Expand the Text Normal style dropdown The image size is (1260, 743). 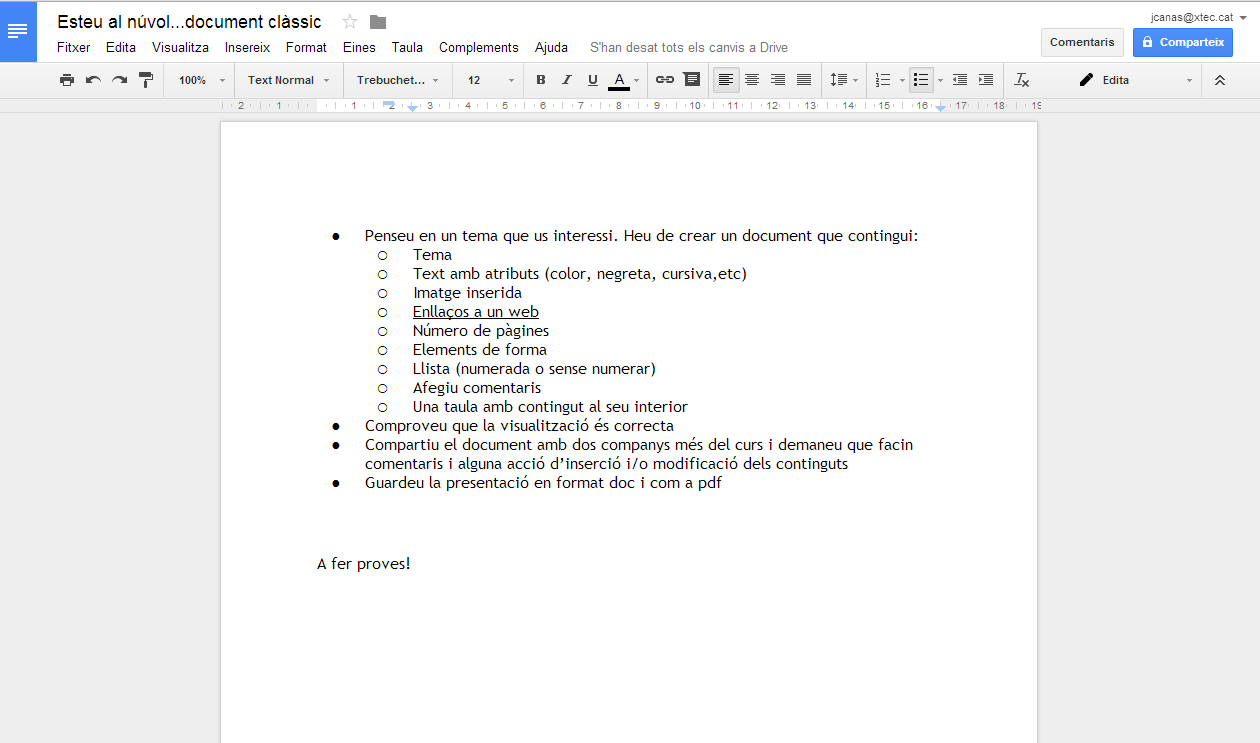pyautogui.click(x=288, y=80)
